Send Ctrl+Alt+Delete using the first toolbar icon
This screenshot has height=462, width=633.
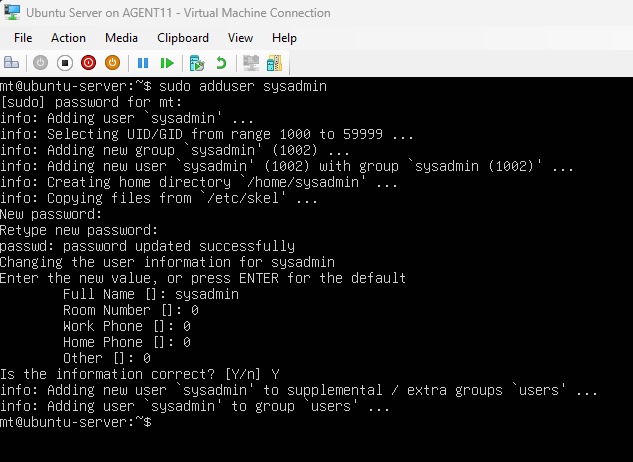point(14,62)
